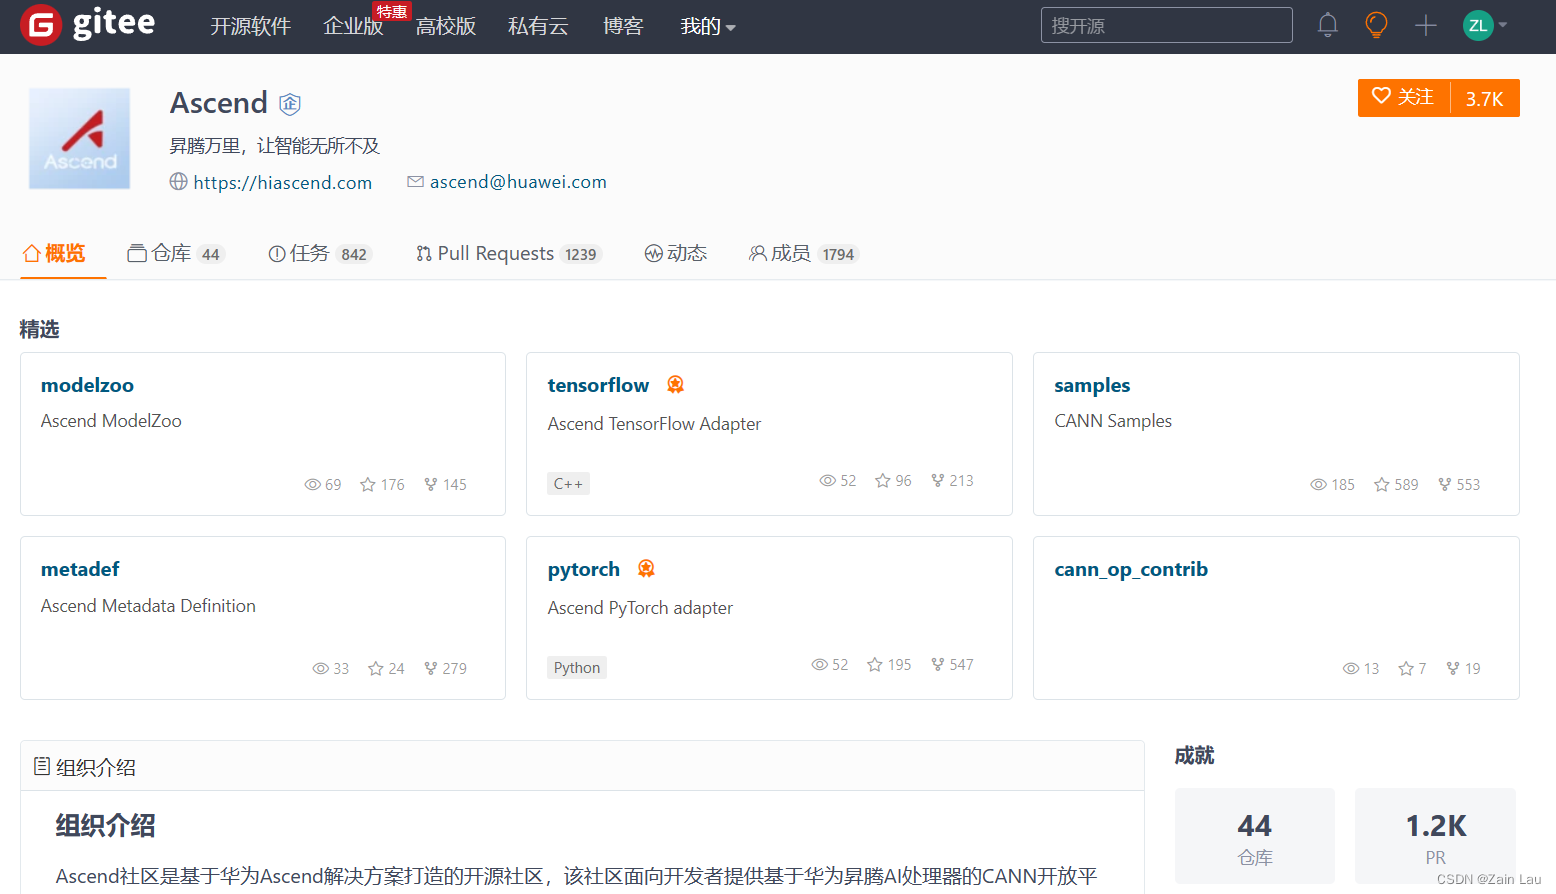Open the tensorflow repository
Viewport: 1556px width, 894px height.
[x=598, y=385]
